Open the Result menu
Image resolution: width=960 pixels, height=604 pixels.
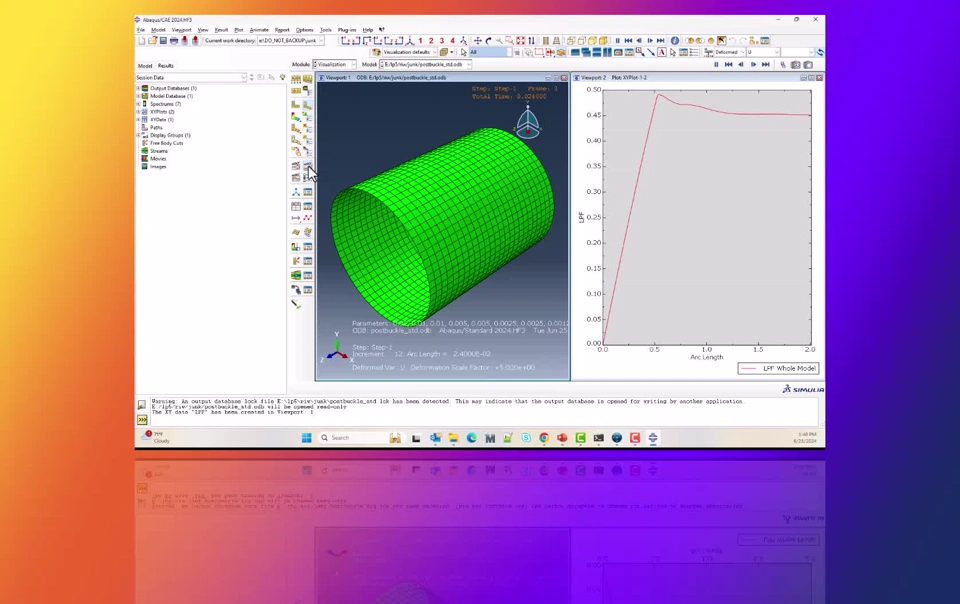(x=221, y=29)
